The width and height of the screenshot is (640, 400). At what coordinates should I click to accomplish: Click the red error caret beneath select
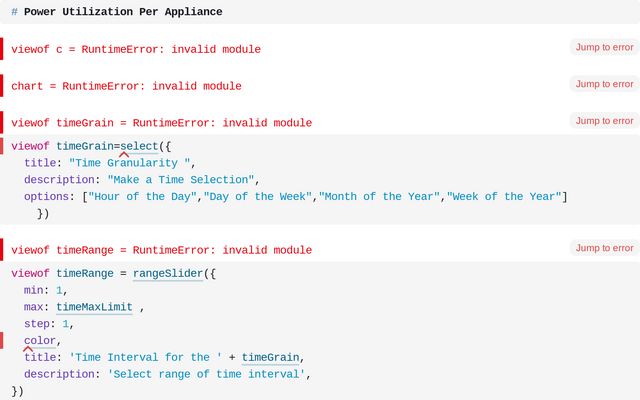coord(124,155)
